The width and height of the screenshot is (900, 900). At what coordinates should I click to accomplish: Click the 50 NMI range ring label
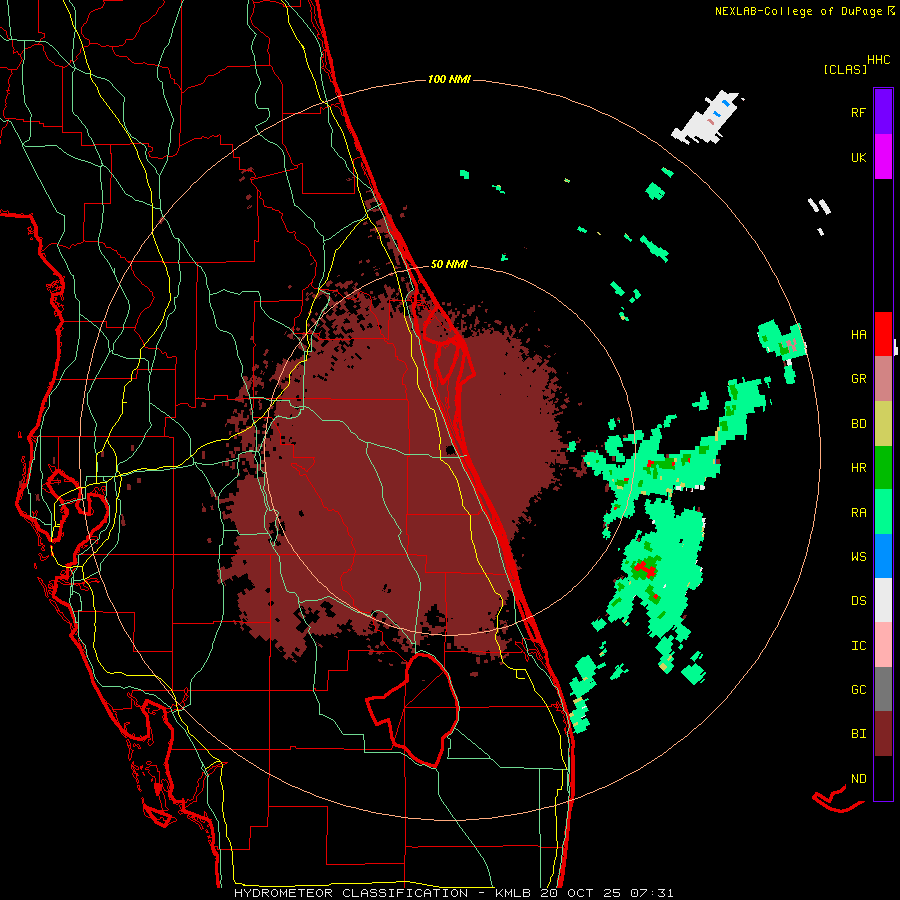[x=449, y=264]
